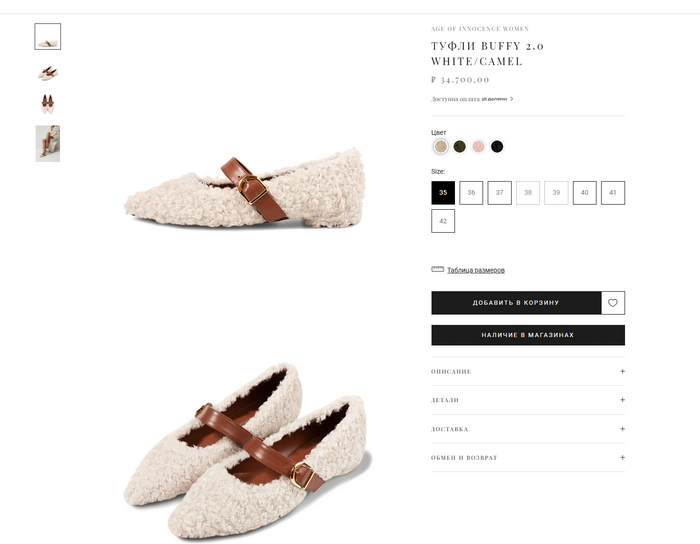
Task: Click the plus icon next to Детали
Action: point(622,400)
